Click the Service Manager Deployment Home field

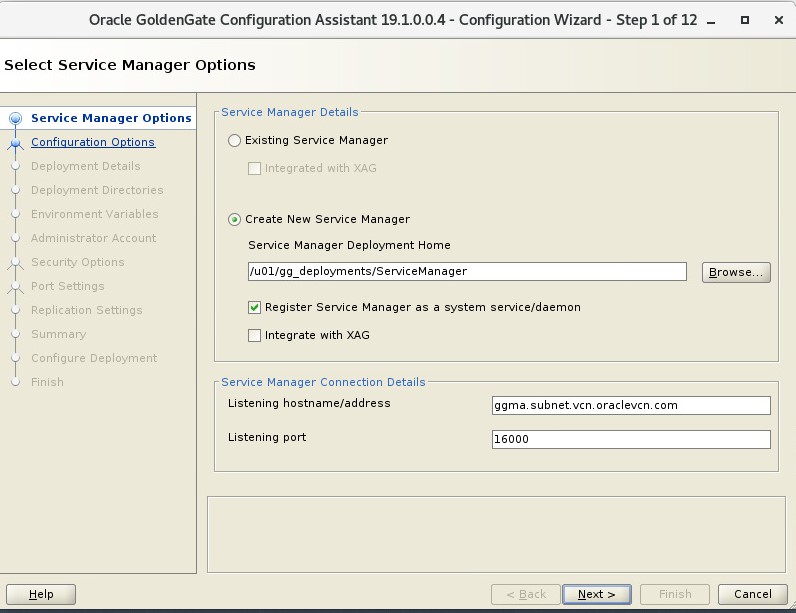tap(467, 271)
